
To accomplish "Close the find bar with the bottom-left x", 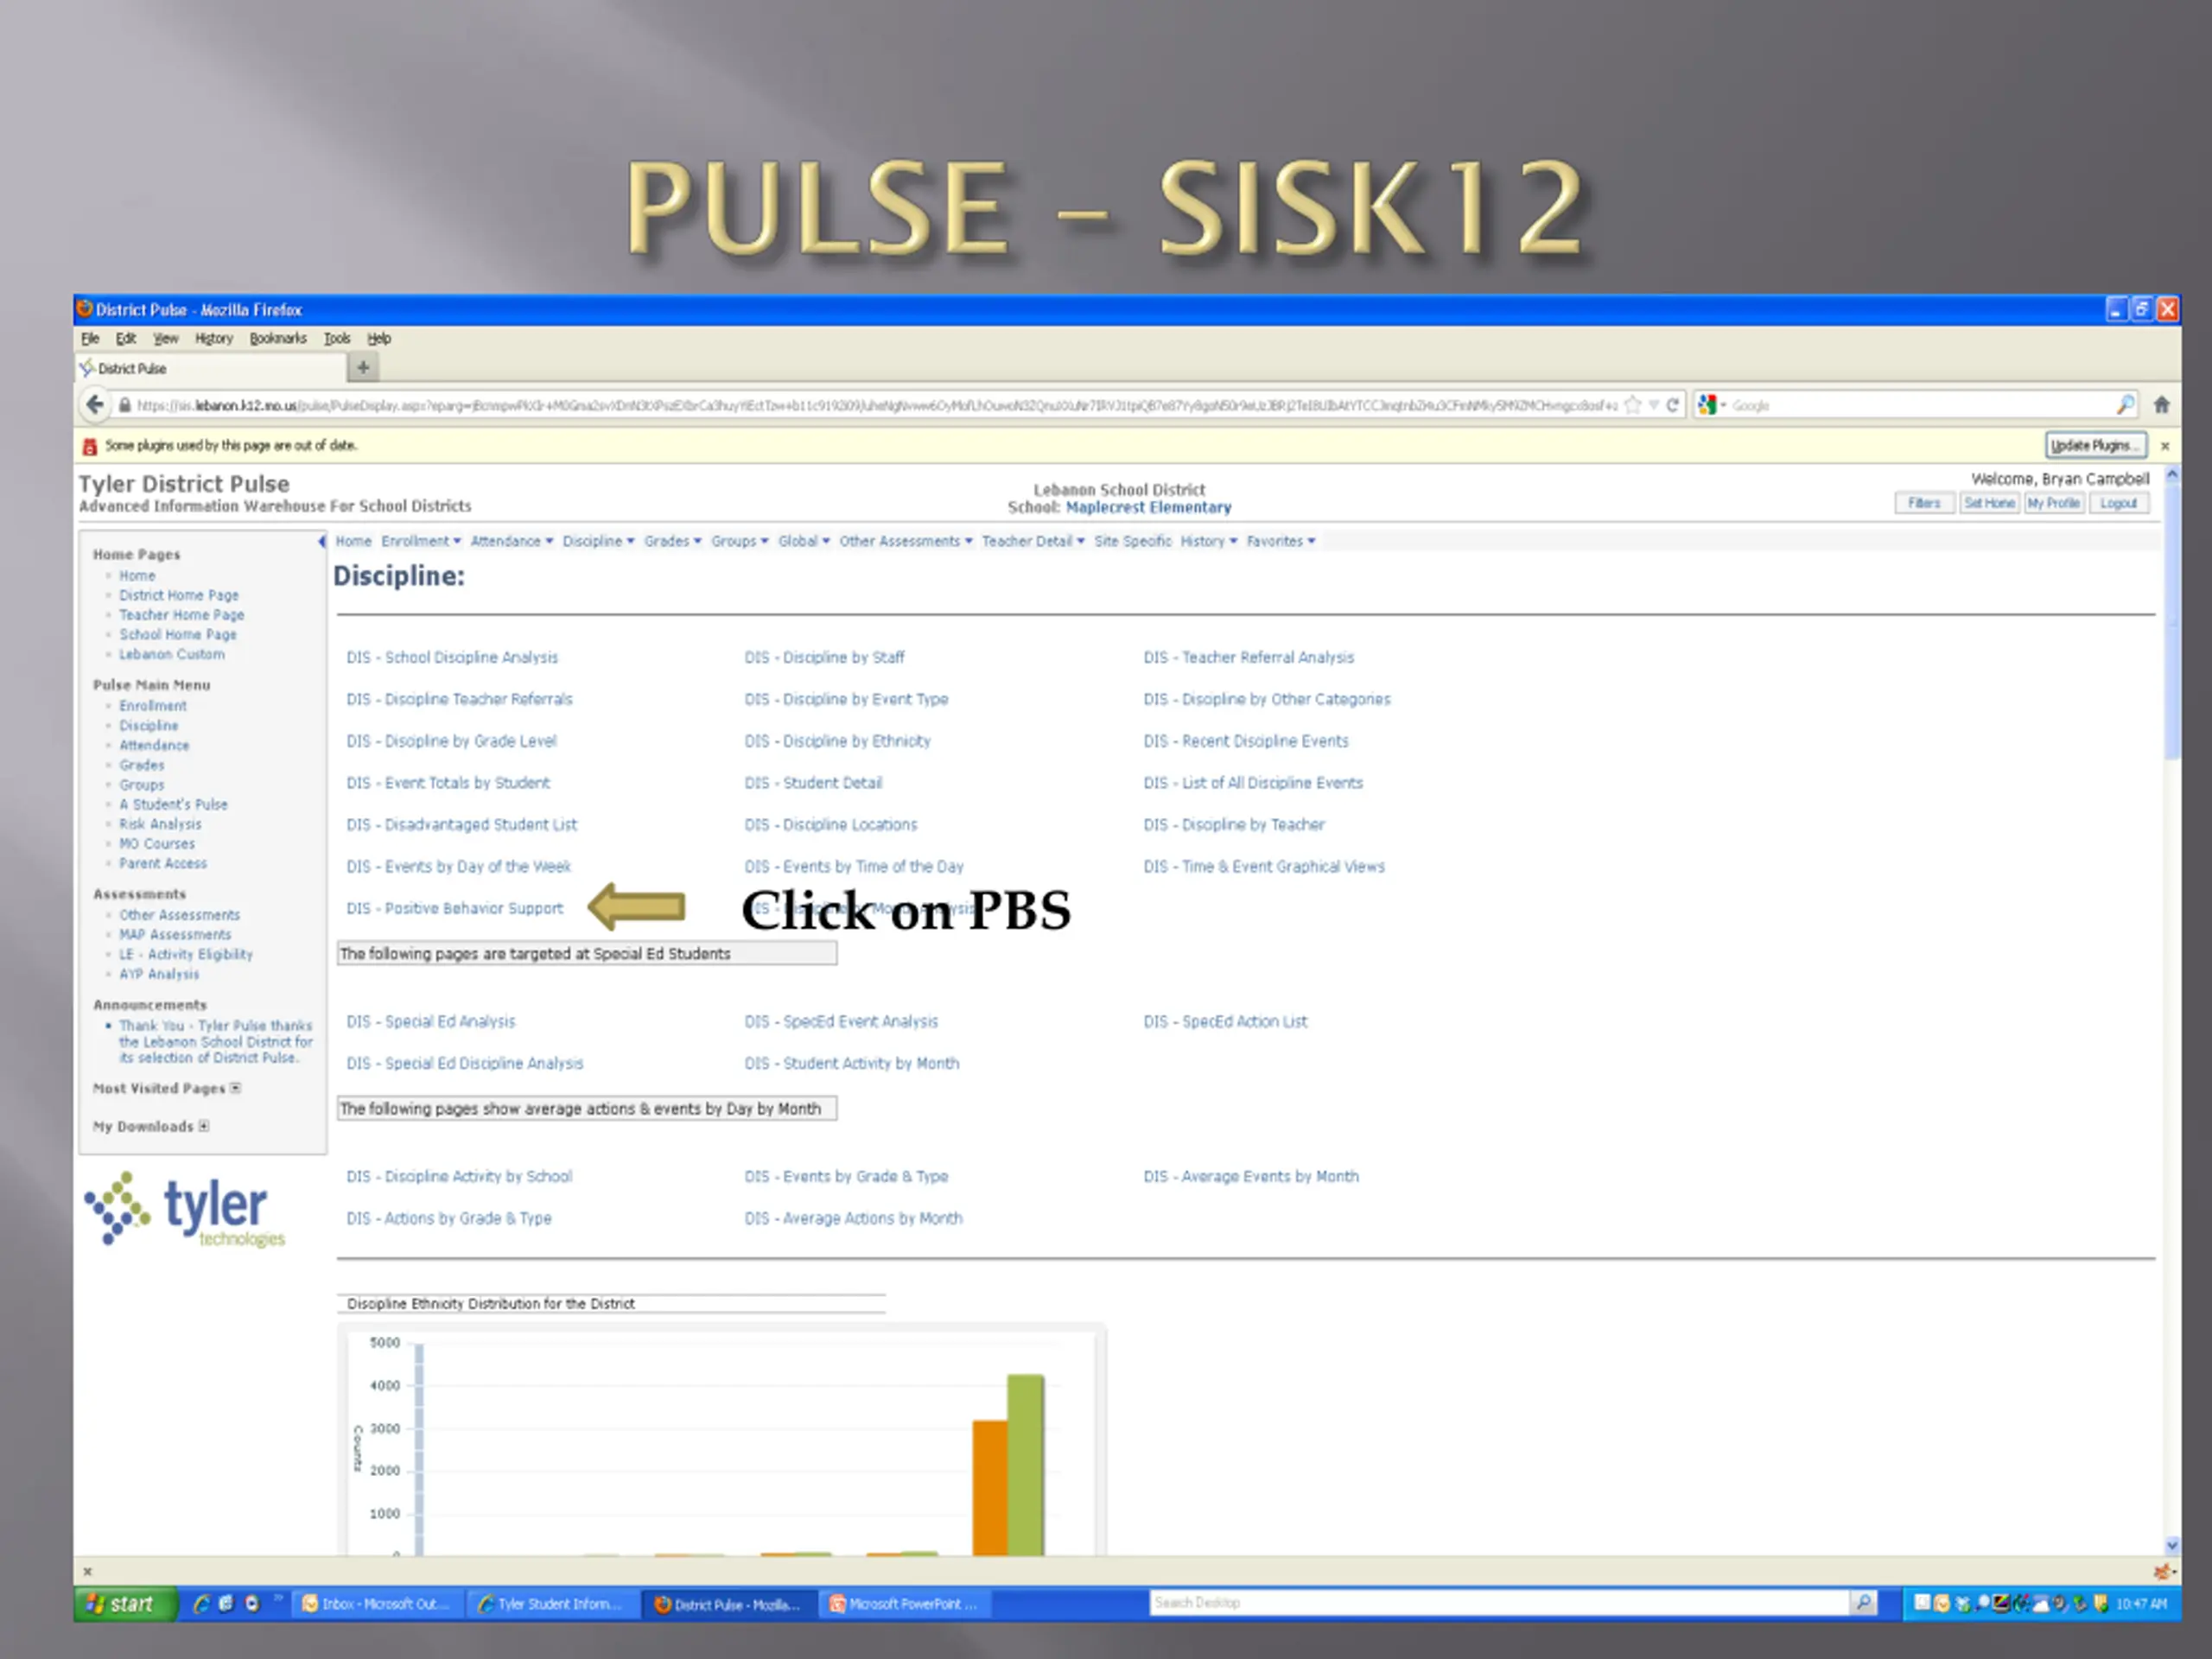I will click(88, 1572).
